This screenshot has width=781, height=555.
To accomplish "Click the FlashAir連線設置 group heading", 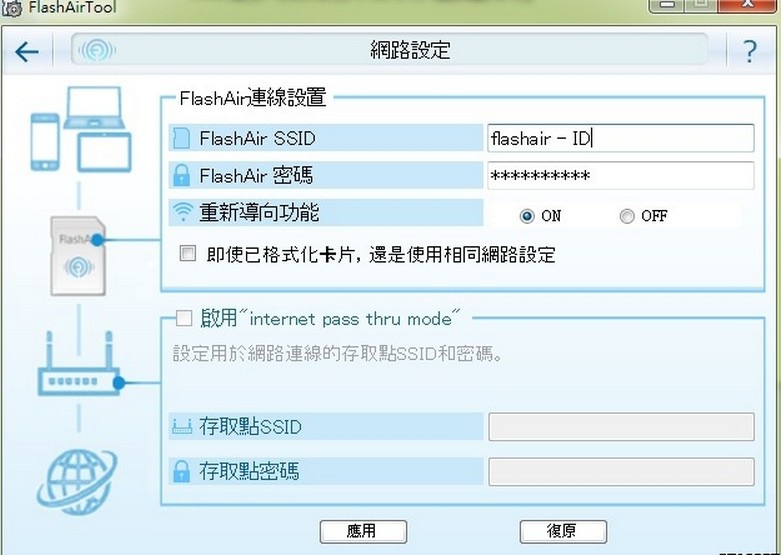I will pyautogui.click(x=253, y=98).
